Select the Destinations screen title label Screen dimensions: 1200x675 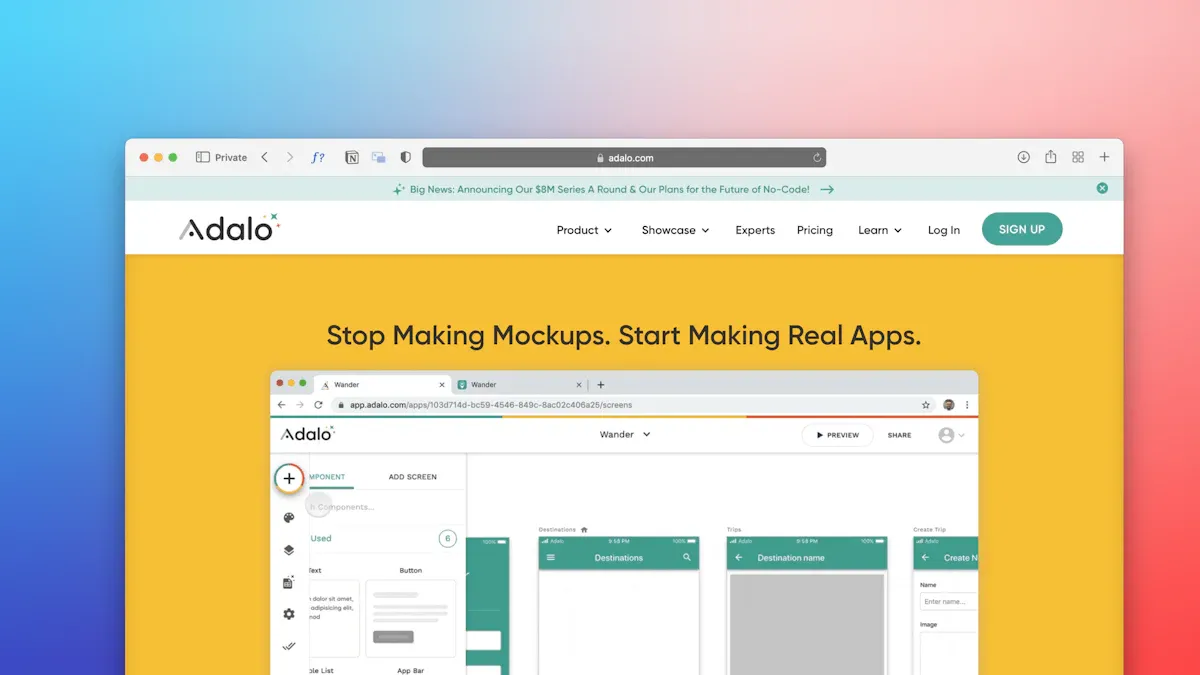click(x=558, y=529)
